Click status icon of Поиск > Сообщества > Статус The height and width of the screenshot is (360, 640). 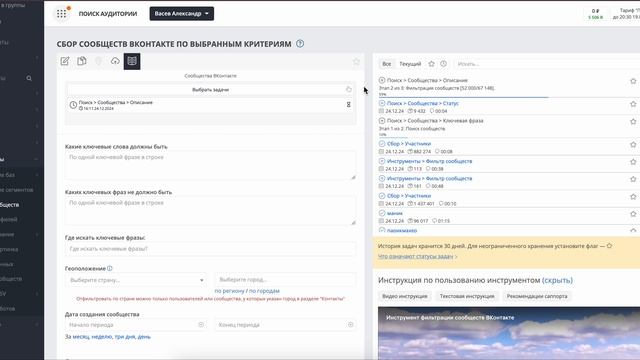(x=382, y=103)
